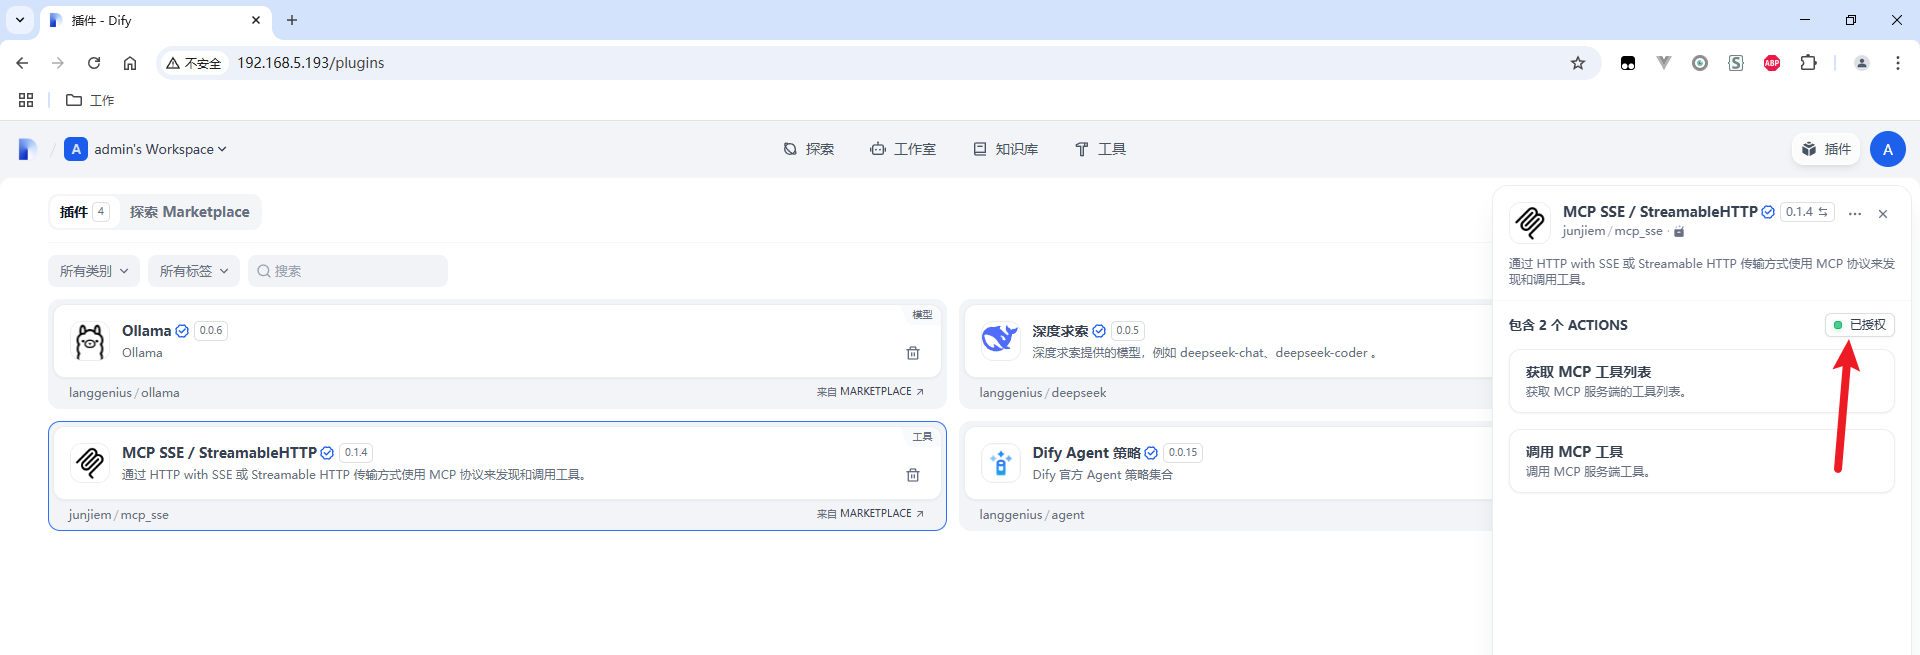Select langgenius / deepseek text
This screenshot has width=1920, height=655.
pos(1042,393)
